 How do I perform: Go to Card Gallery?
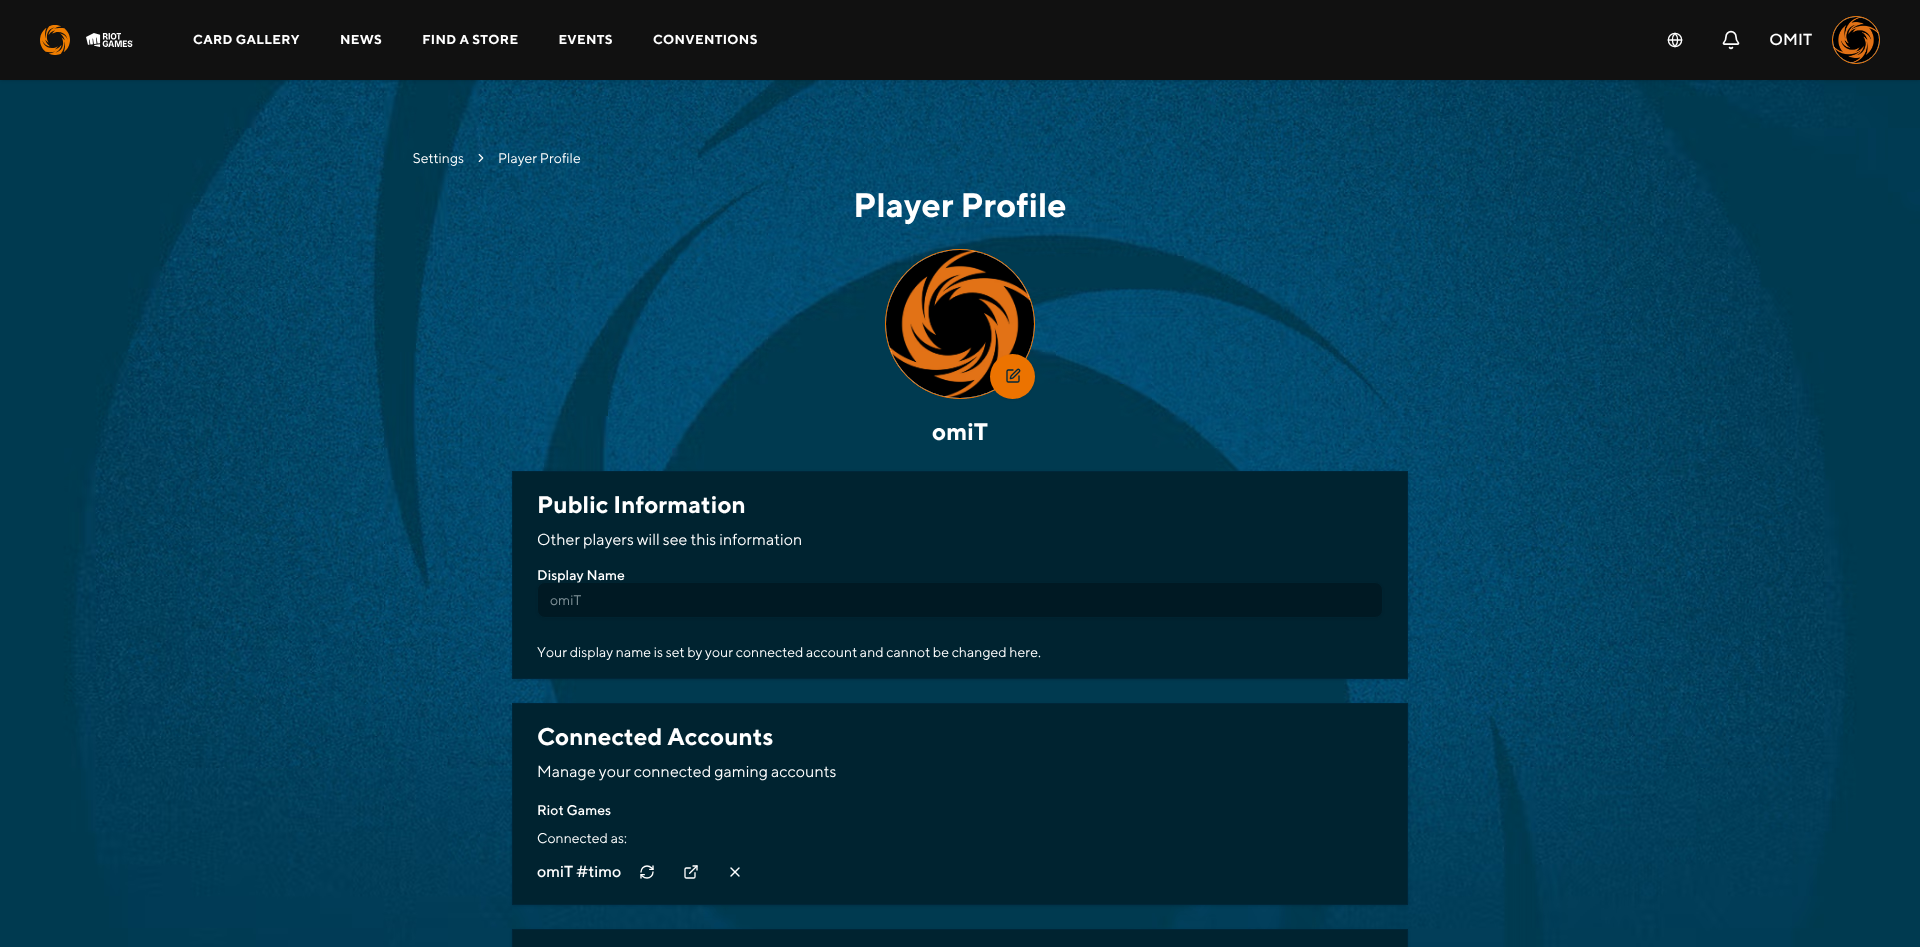coord(246,40)
